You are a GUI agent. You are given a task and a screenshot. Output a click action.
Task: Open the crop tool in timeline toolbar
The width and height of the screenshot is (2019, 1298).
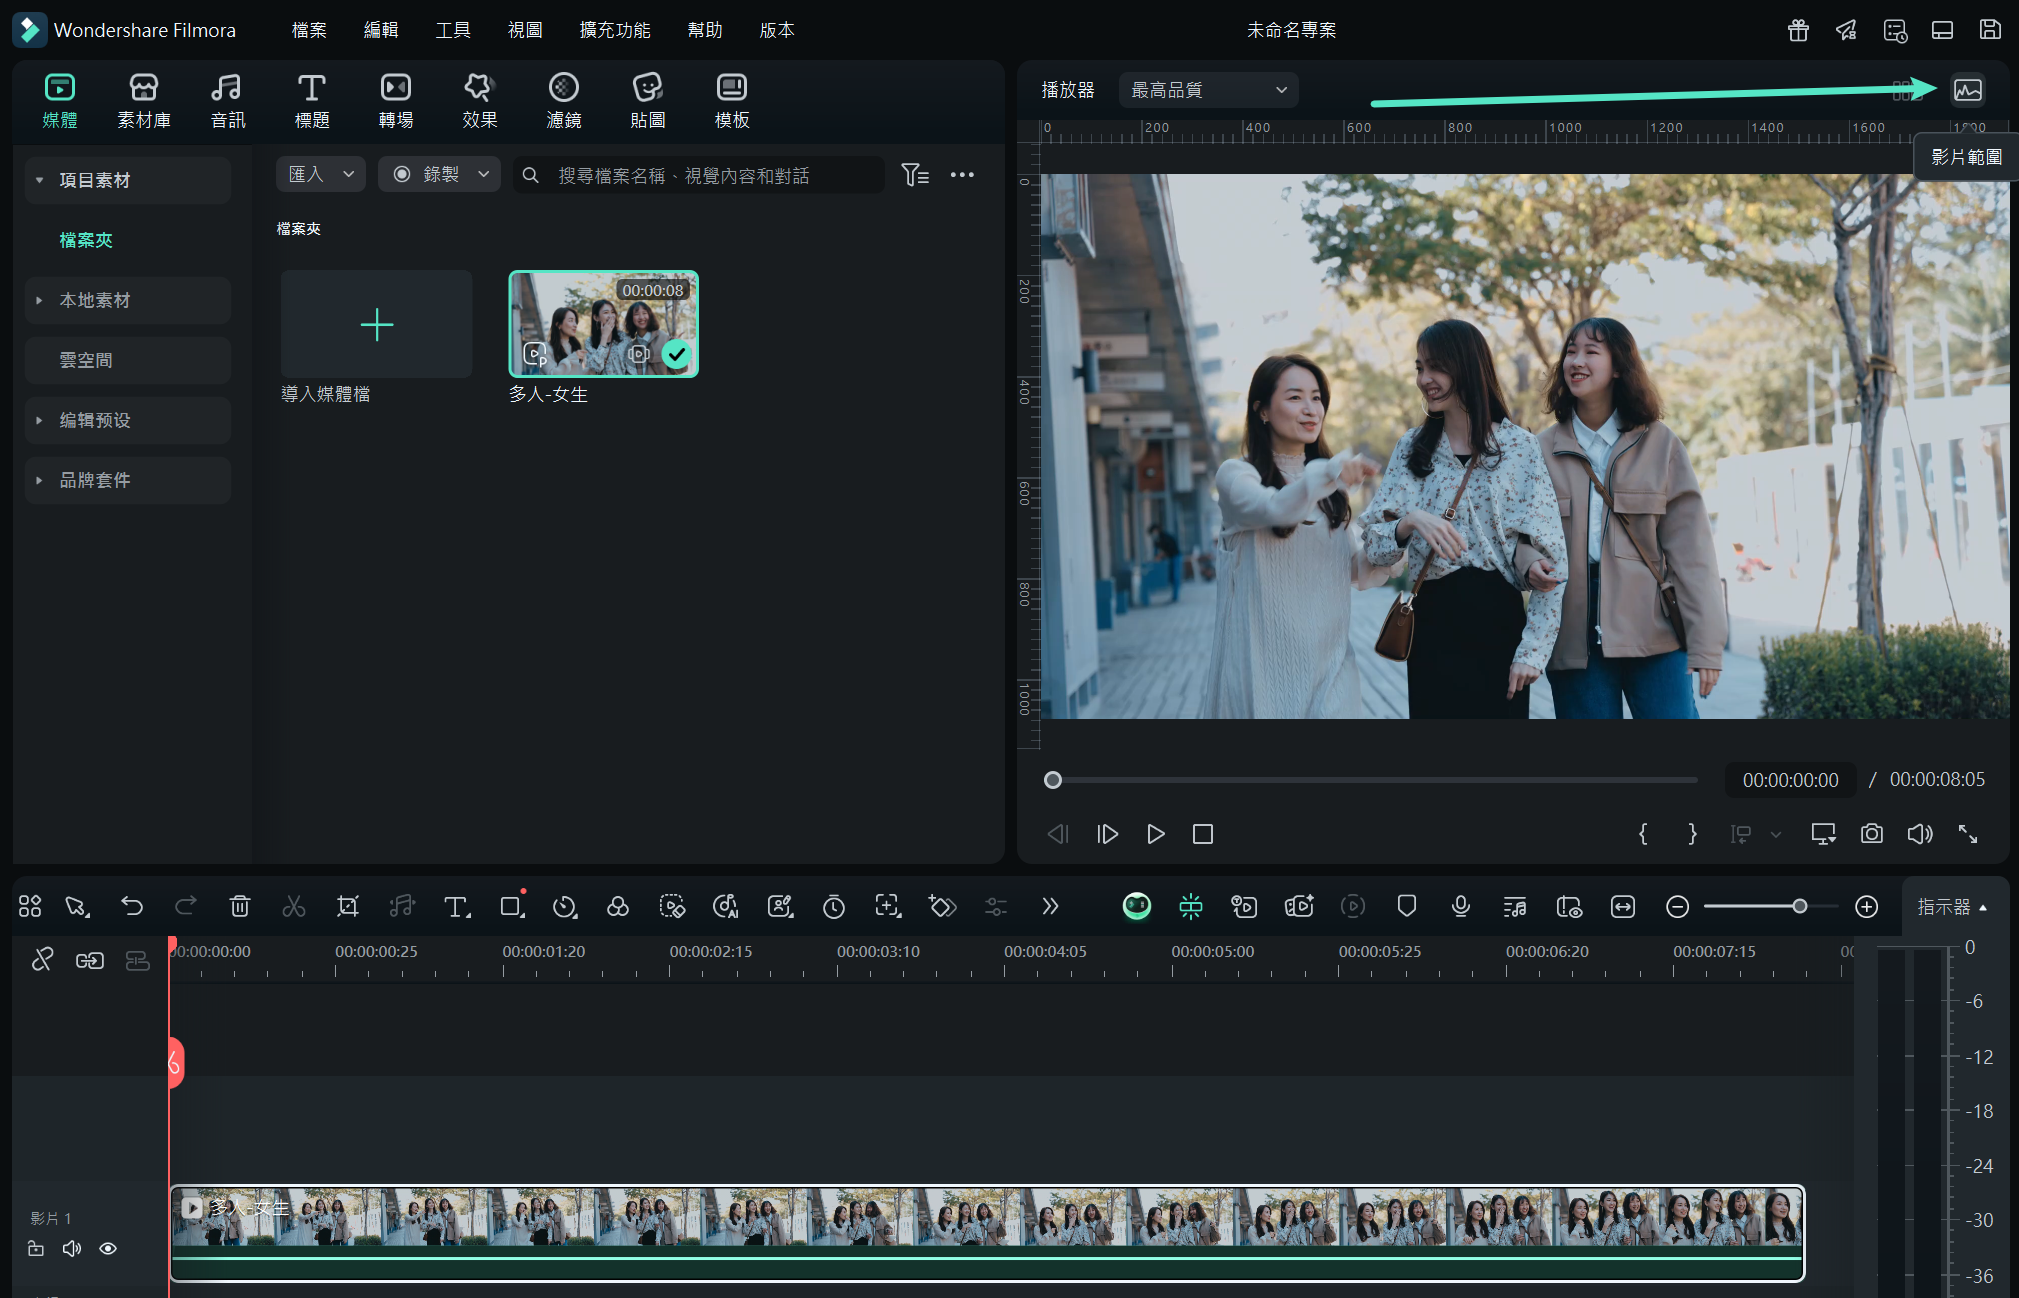coord(347,907)
